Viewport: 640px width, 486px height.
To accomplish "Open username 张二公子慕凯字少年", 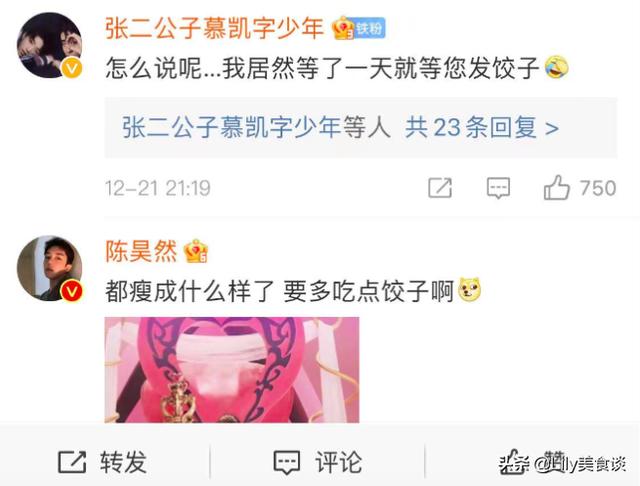I will tap(215, 28).
